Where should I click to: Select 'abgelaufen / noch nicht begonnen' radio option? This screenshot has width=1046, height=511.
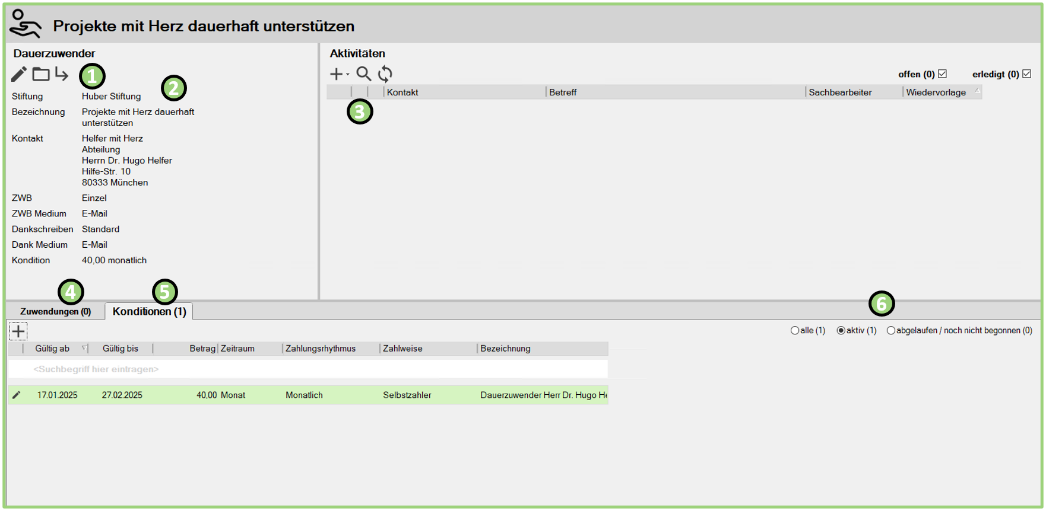click(x=891, y=330)
